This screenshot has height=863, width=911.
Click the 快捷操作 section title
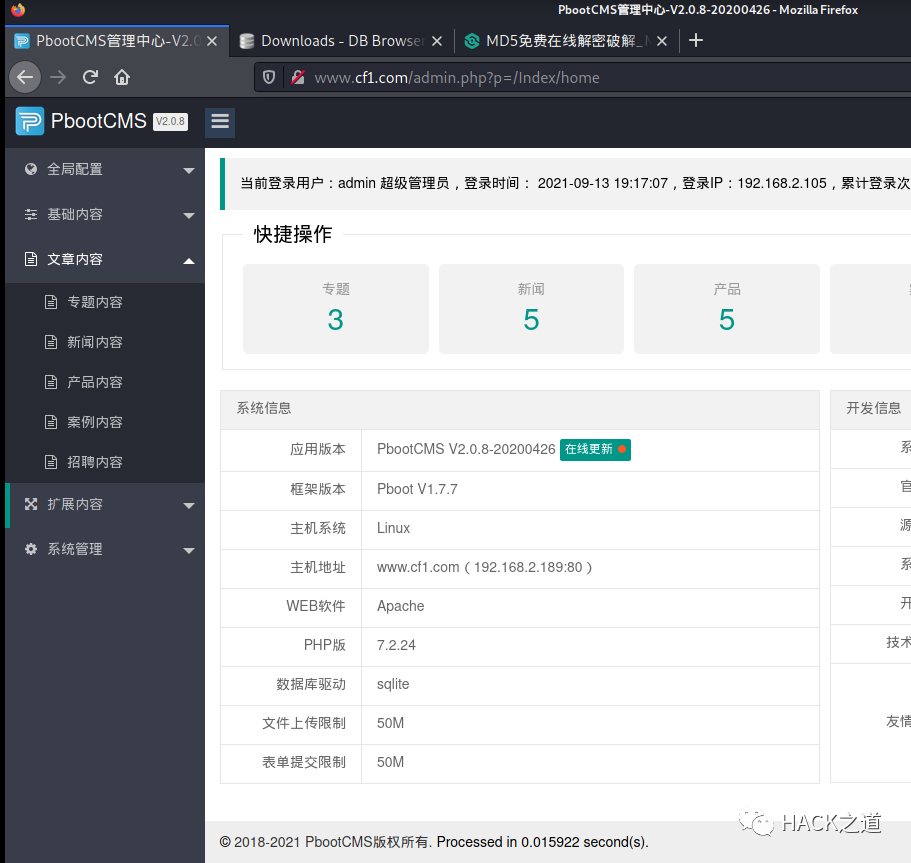pos(293,234)
